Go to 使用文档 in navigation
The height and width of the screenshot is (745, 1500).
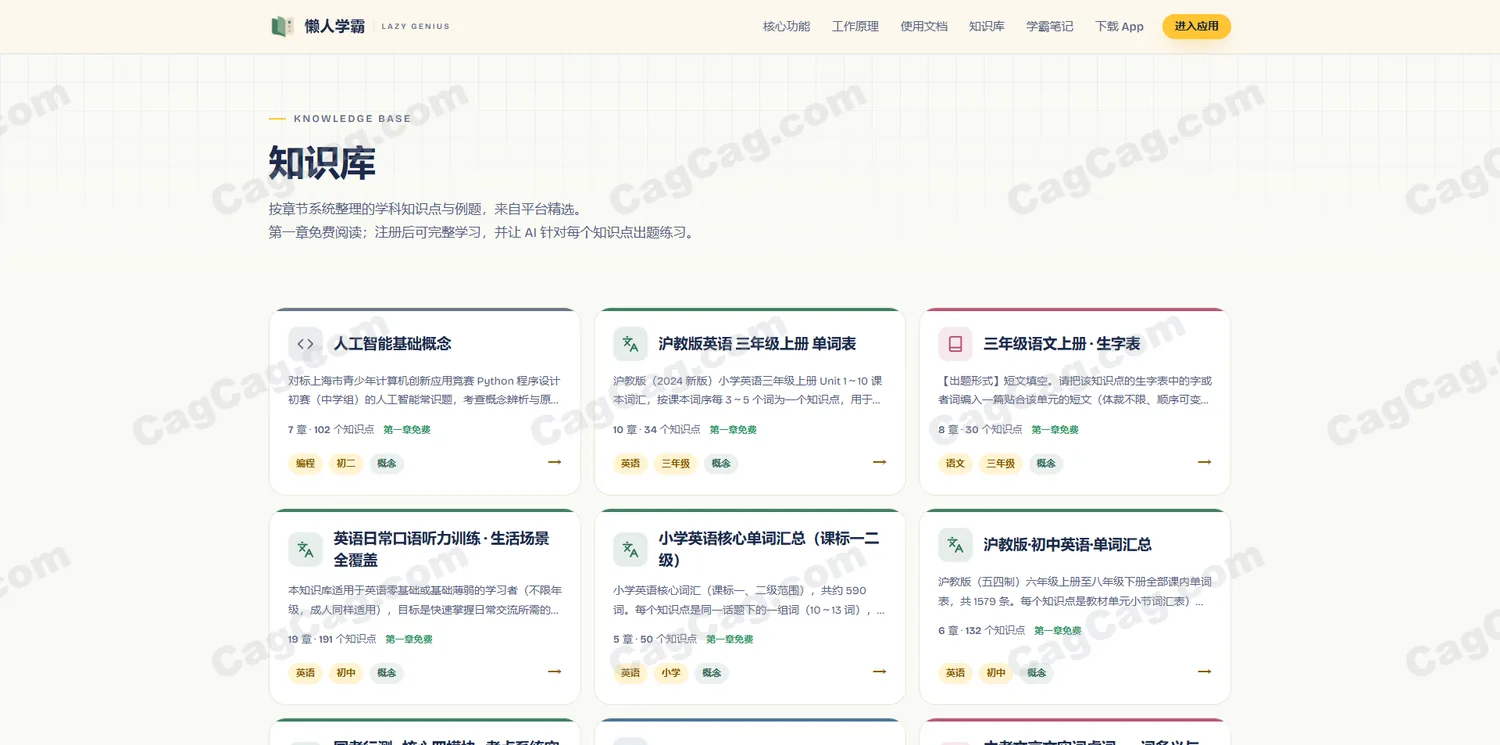click(924, 27)
